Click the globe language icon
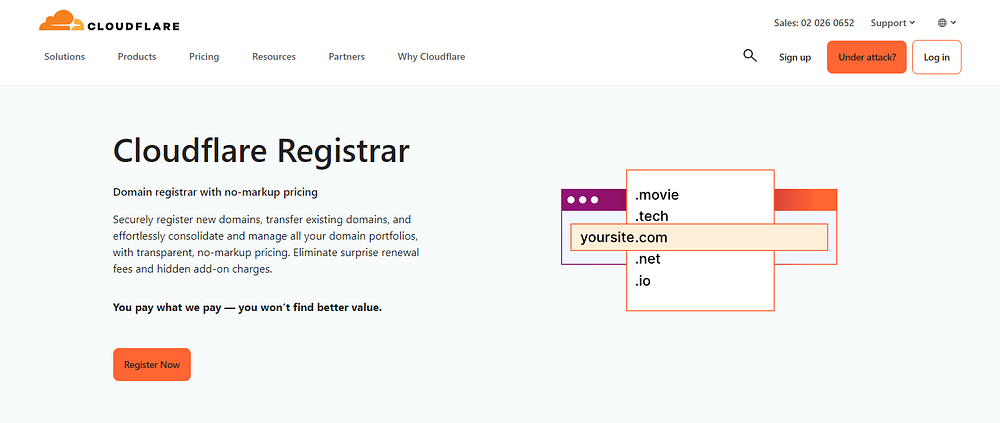 (942, 23)
